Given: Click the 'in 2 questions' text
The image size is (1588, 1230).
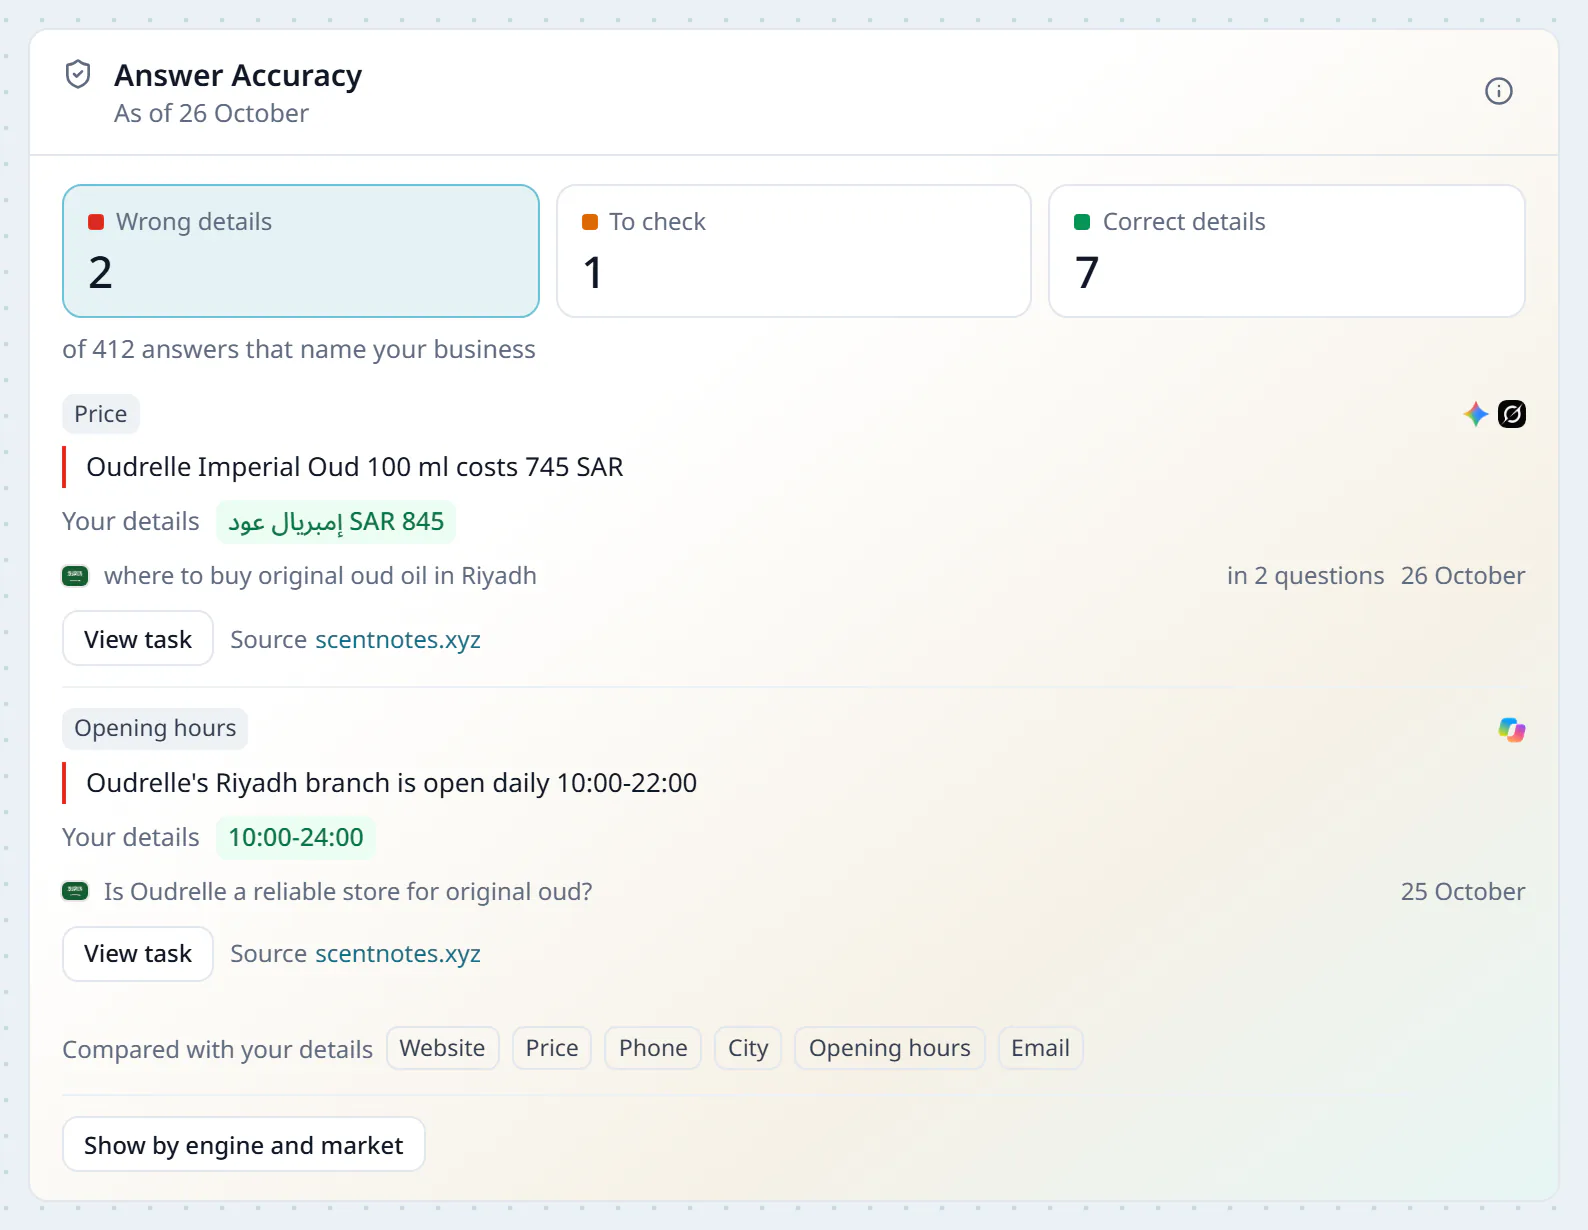Looking at the screenshot, I should click(x=1305, y=576).
